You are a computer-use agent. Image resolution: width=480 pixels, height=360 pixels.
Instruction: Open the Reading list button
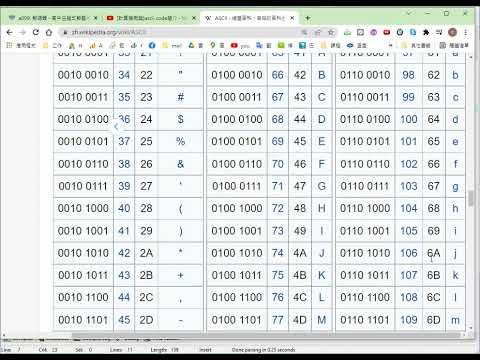(x=454, y=45)
